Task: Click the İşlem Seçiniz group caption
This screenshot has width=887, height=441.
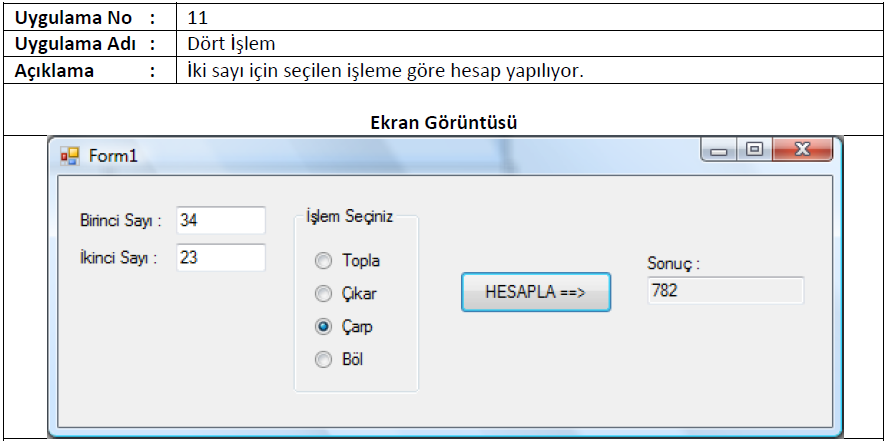Action: [x=349, y=217]
